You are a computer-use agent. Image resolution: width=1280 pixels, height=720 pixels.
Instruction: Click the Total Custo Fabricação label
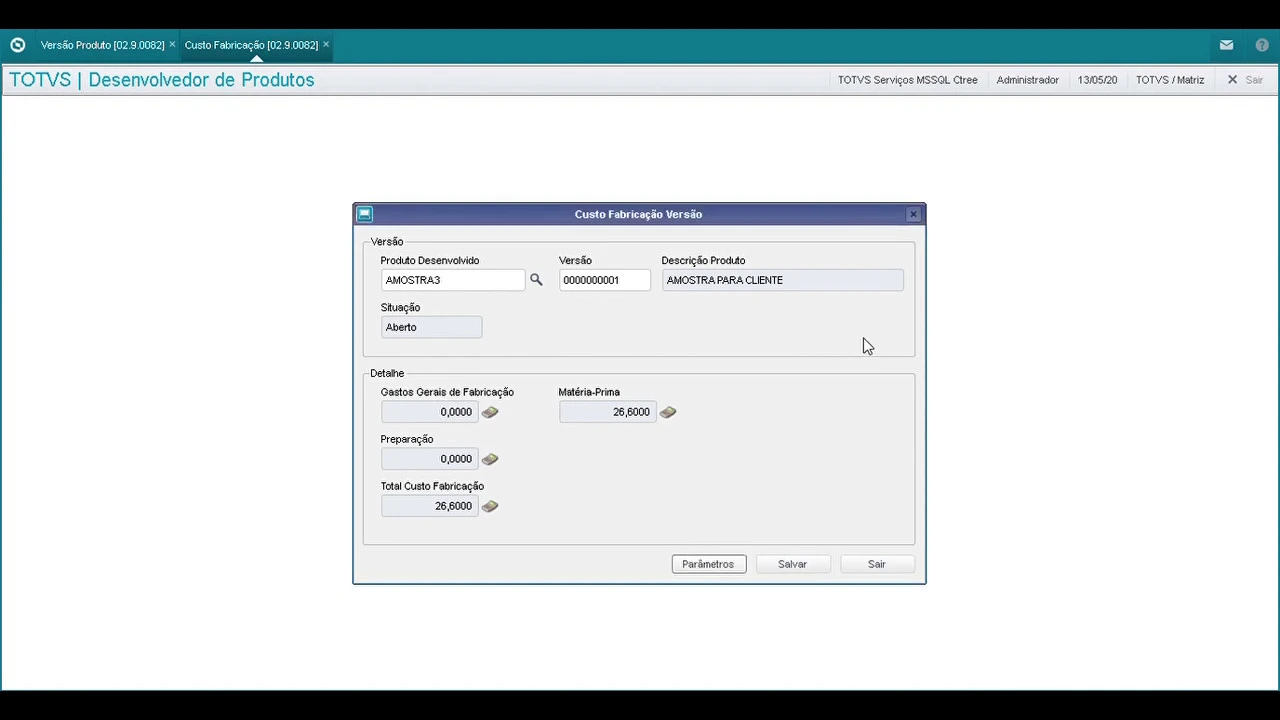click(432, 486)
